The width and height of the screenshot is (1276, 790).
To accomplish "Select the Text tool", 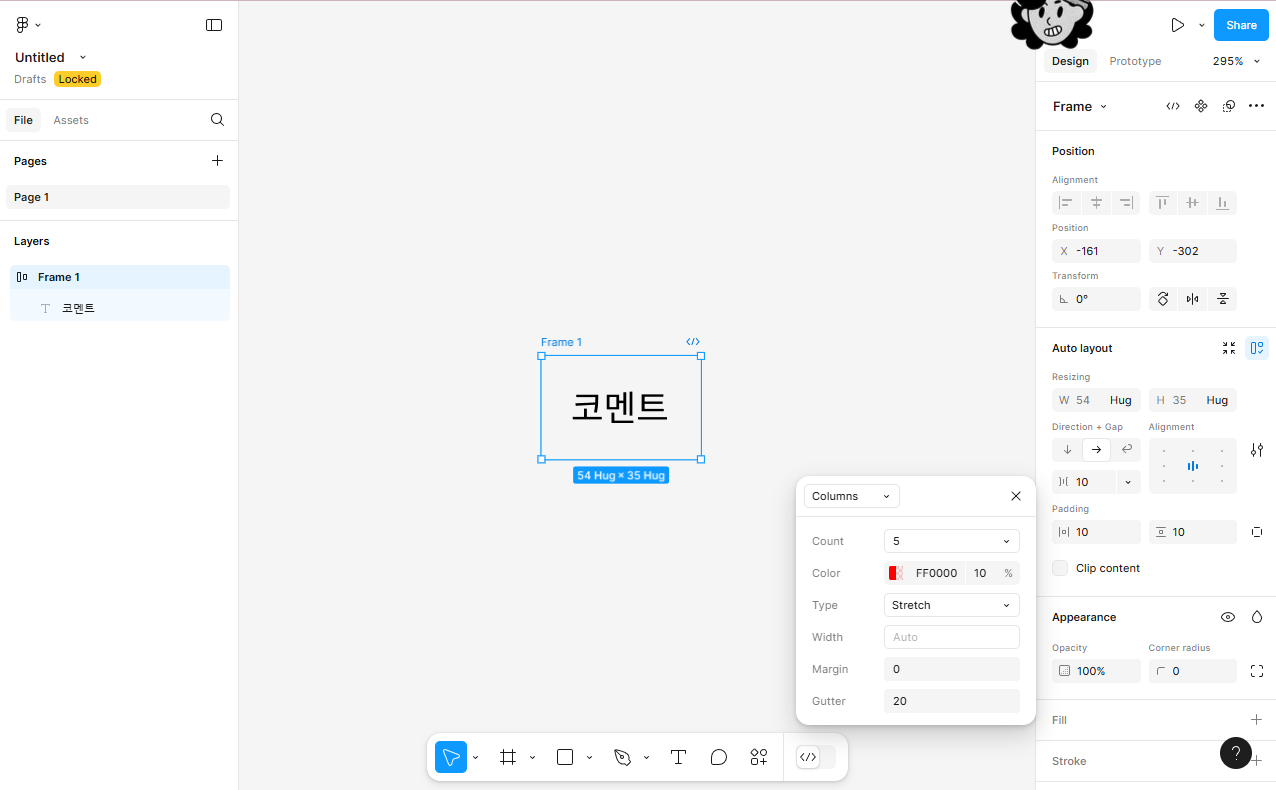I will click(678, 757).
